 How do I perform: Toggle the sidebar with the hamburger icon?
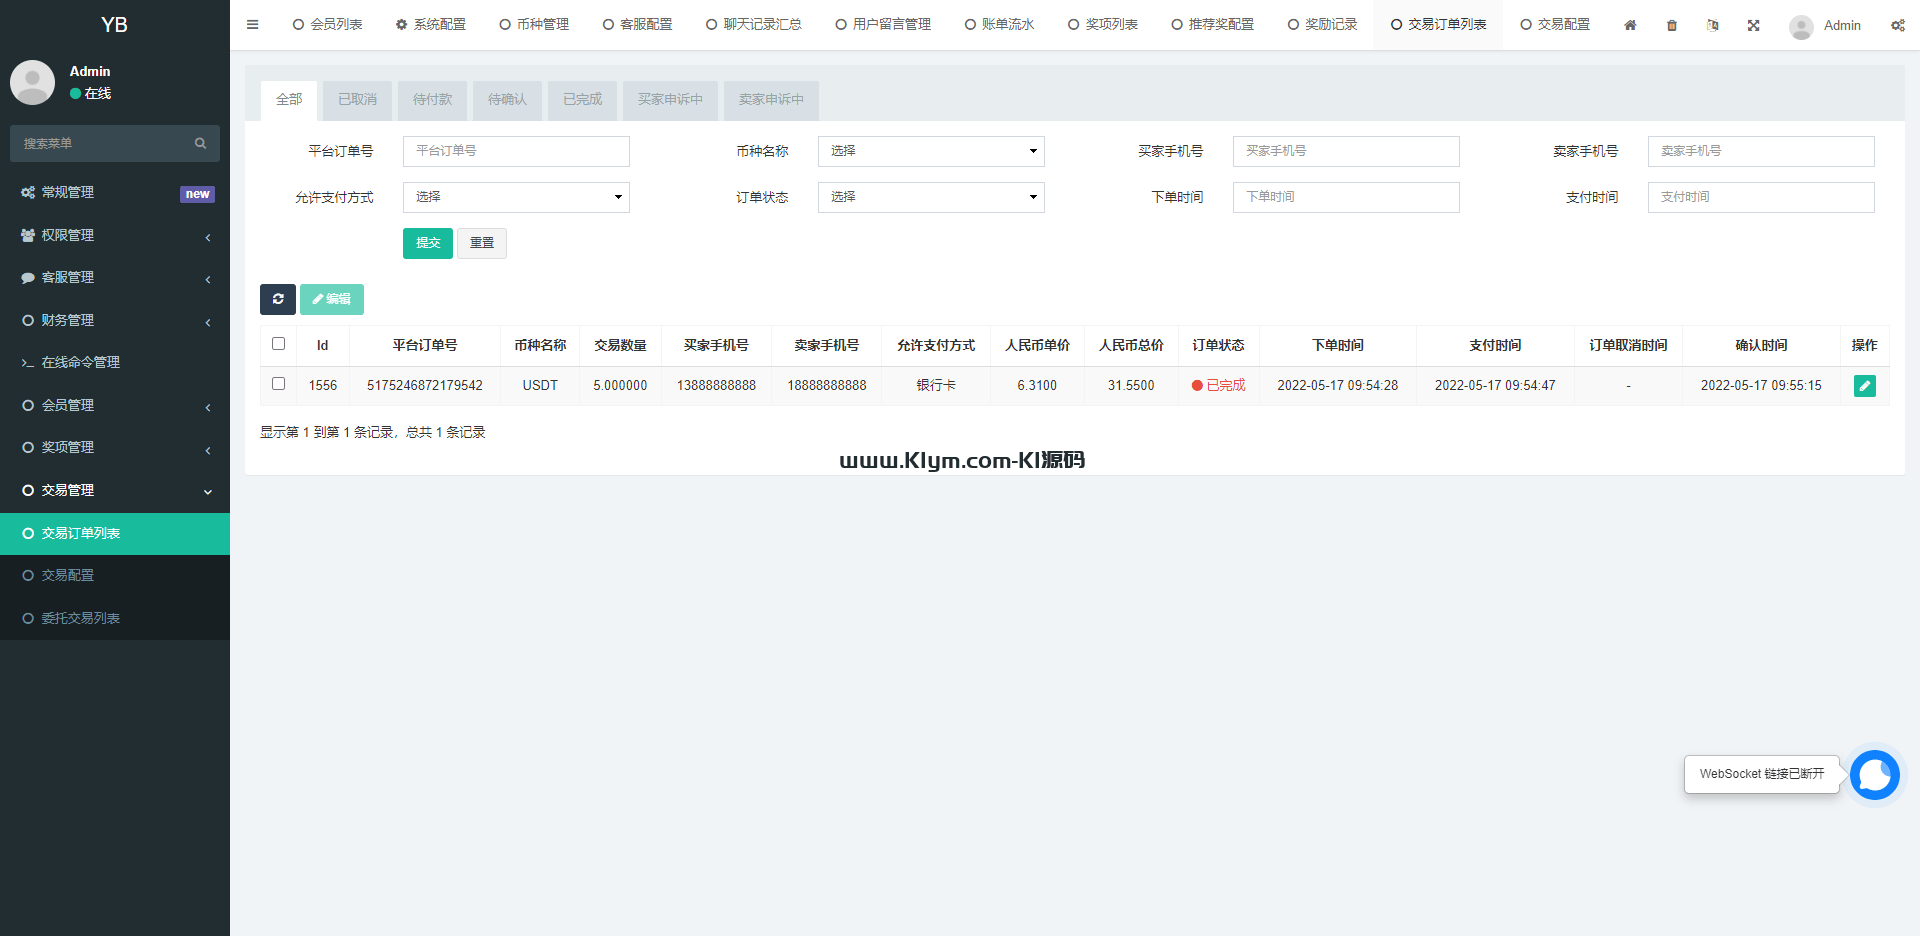(253, 25)
